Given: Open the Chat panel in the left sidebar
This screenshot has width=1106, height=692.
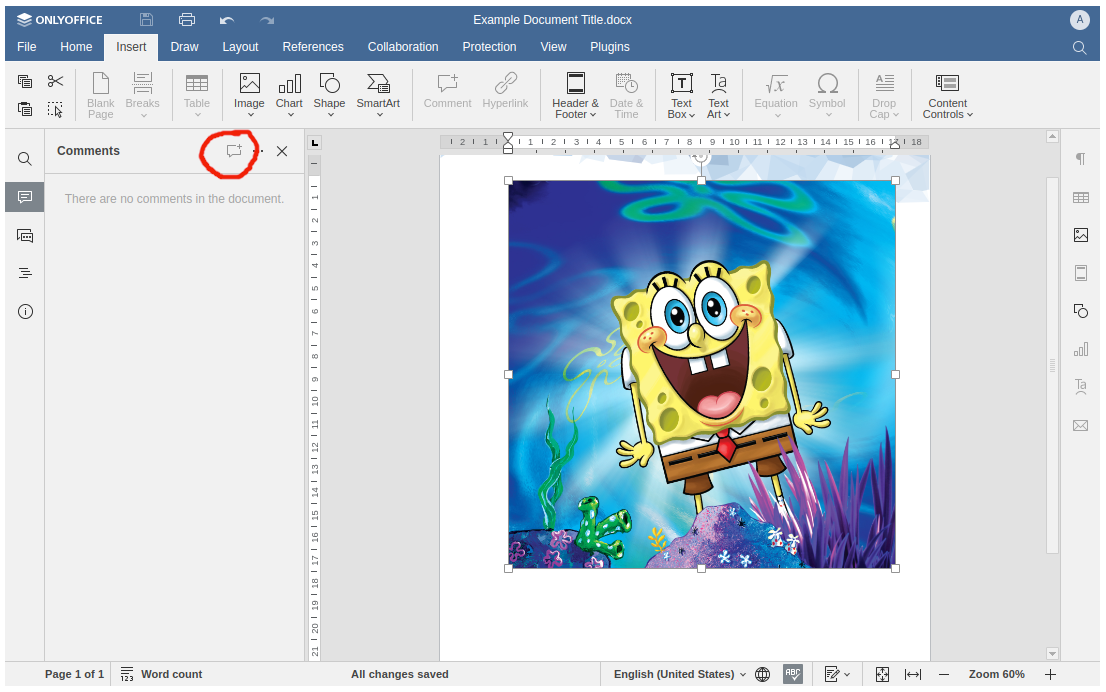Looking at the screenshot, I should [25, 236].
